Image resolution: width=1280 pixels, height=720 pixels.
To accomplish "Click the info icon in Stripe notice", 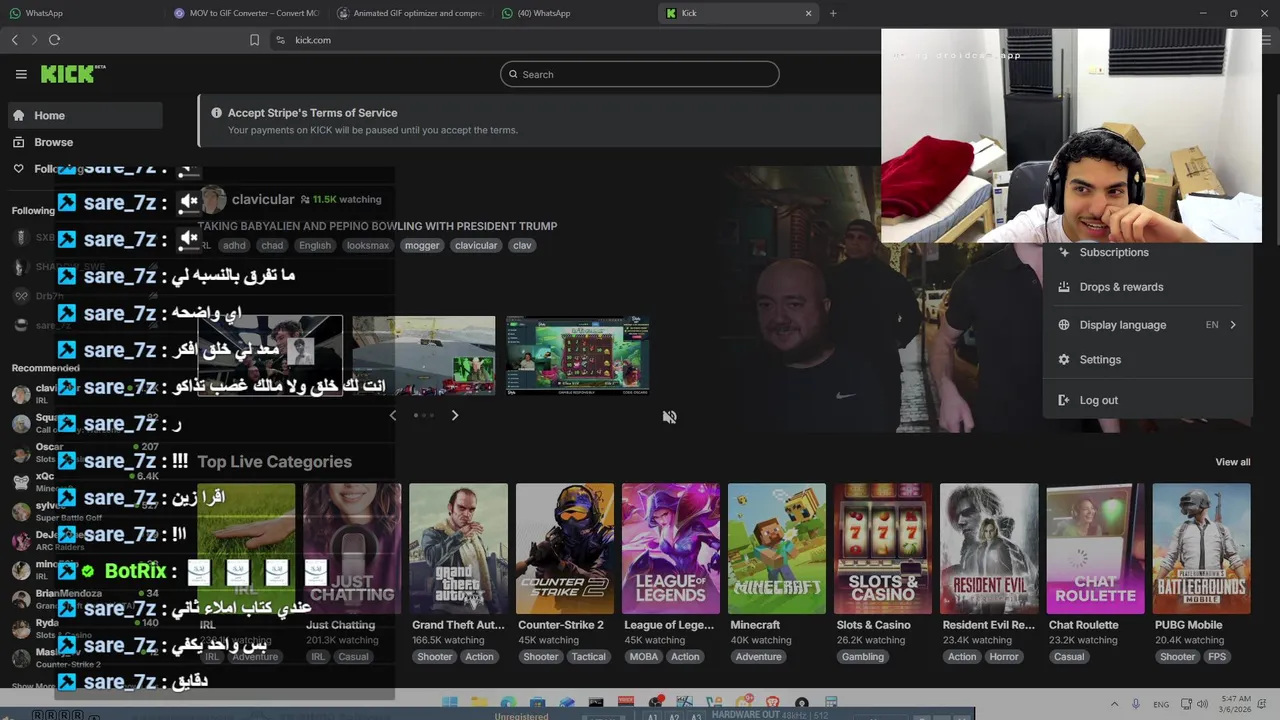I will pos(216,113).
